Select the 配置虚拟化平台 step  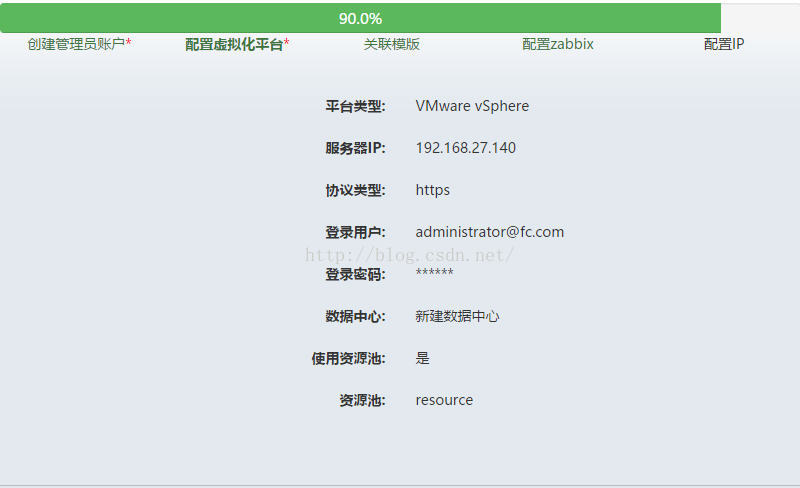point(237,44)
